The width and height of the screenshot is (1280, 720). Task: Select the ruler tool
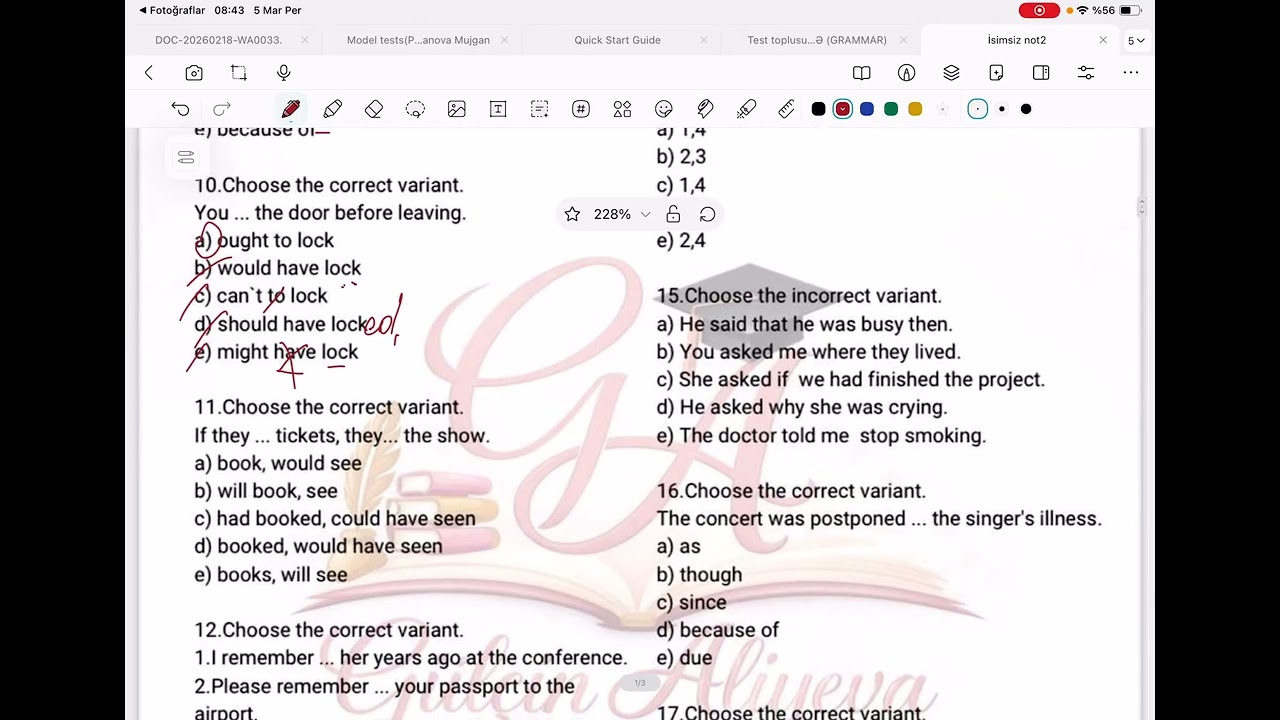(787, 109)
